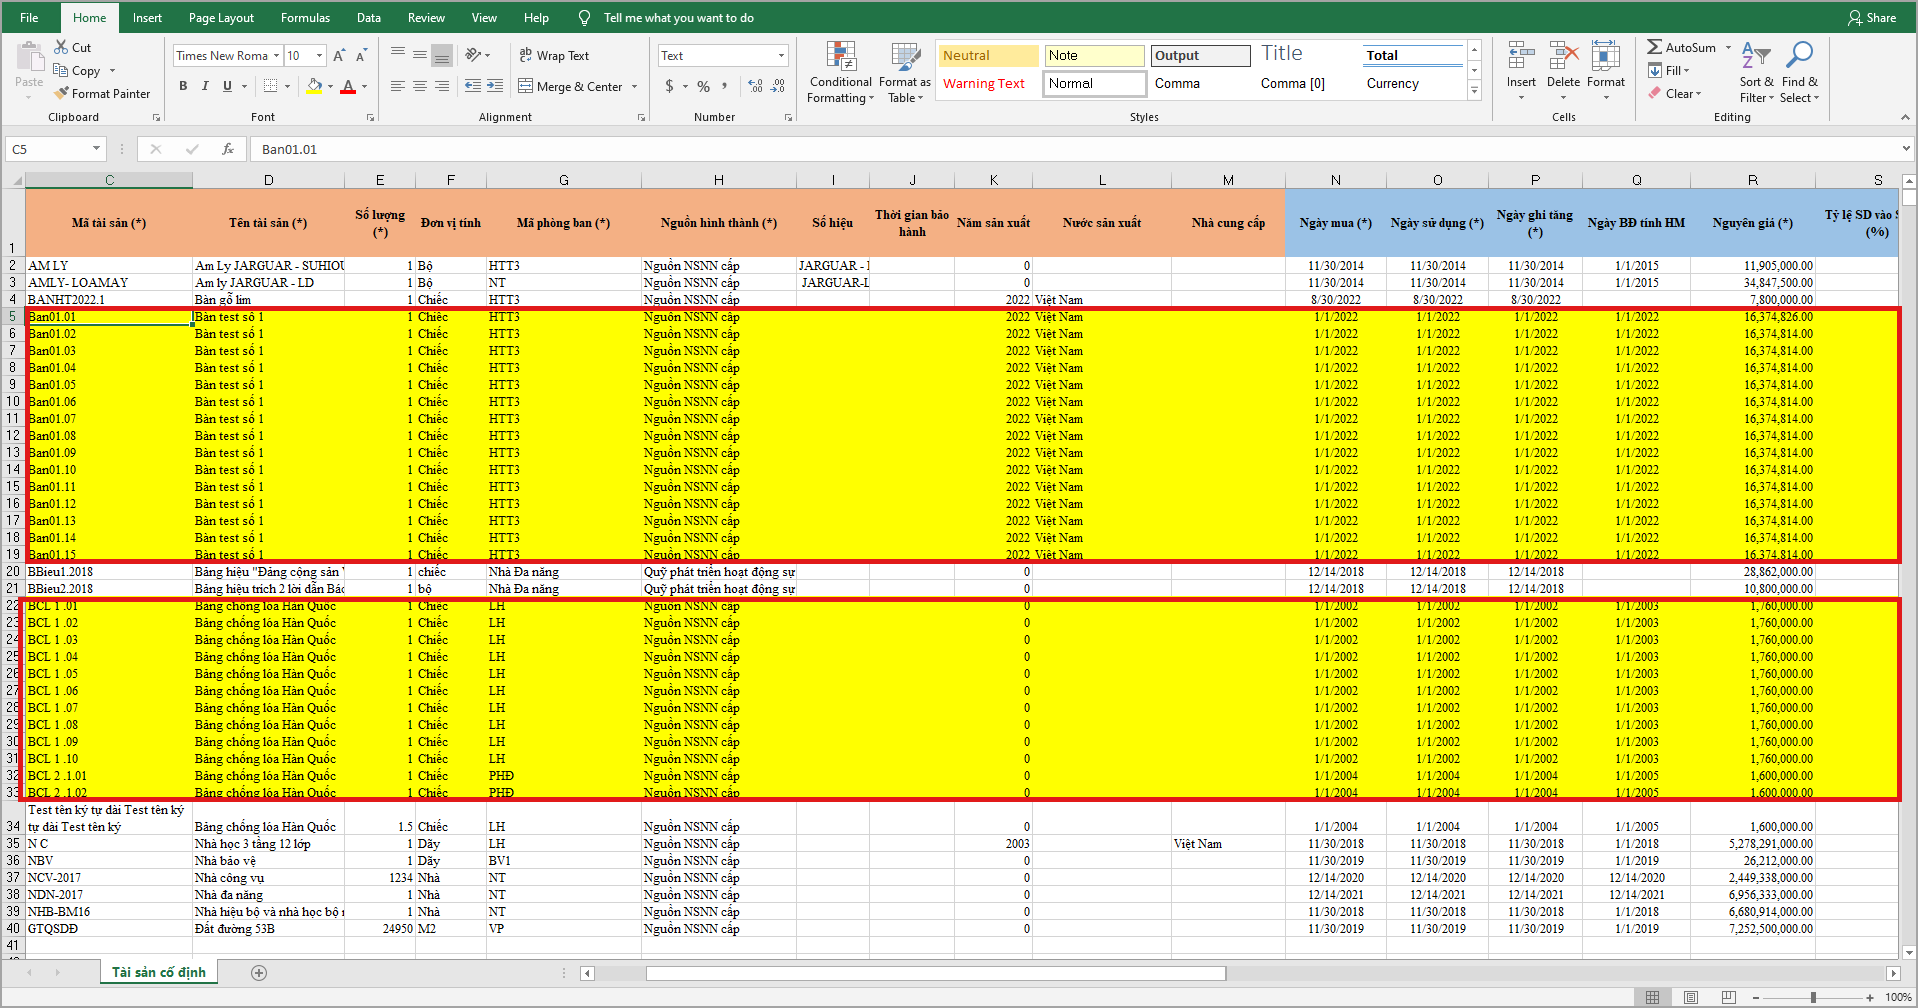Toggle Wrap Text for the cell
1918x1008 pixels.
point(554,56)
